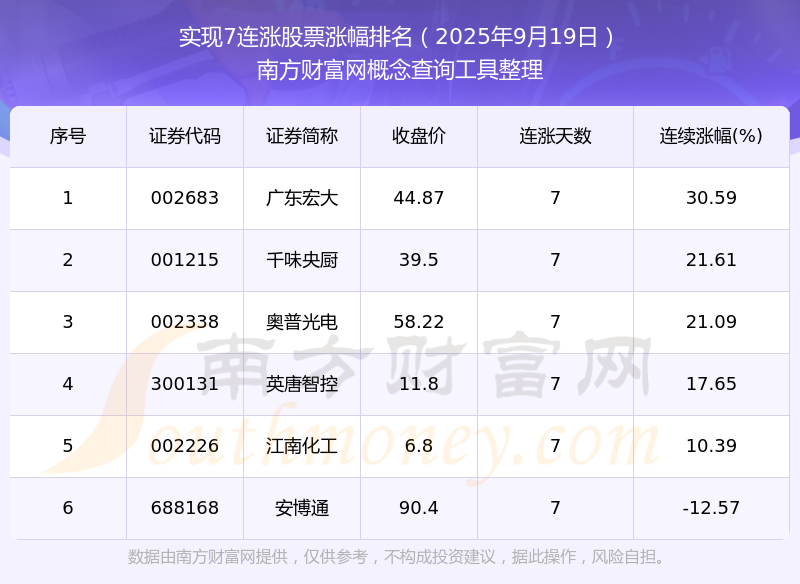800x584 pixels.
Task: Click 连涨天数 value 7 in 千味央厨 row
Action: 556,260
